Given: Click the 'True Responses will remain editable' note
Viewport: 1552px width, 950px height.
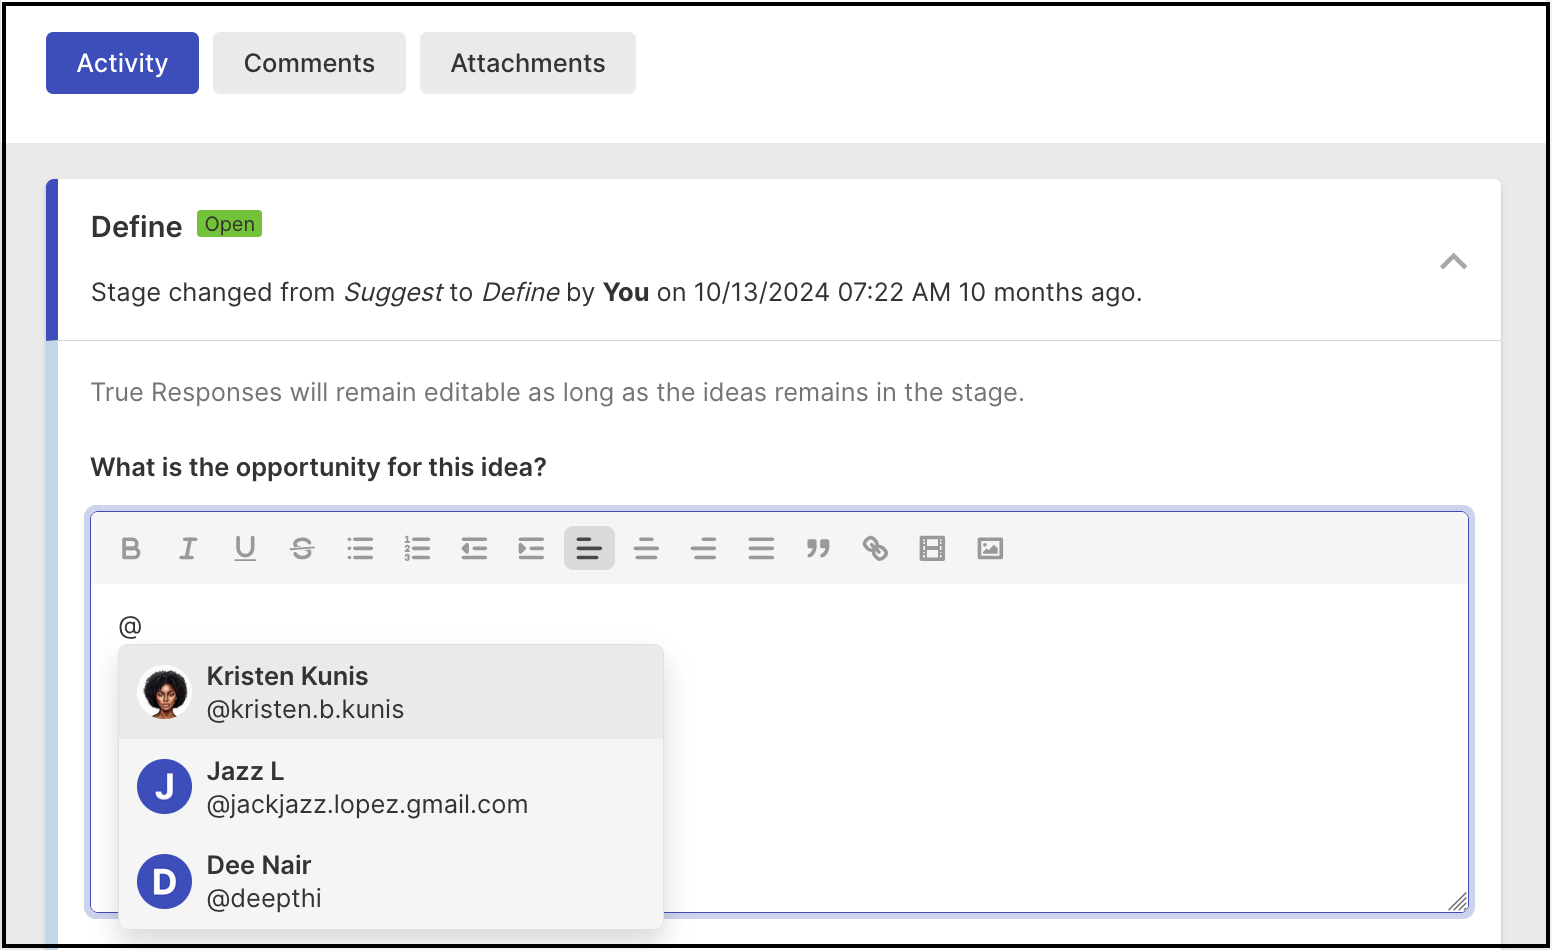Looking at the screenshot, I should click(557, 392).
